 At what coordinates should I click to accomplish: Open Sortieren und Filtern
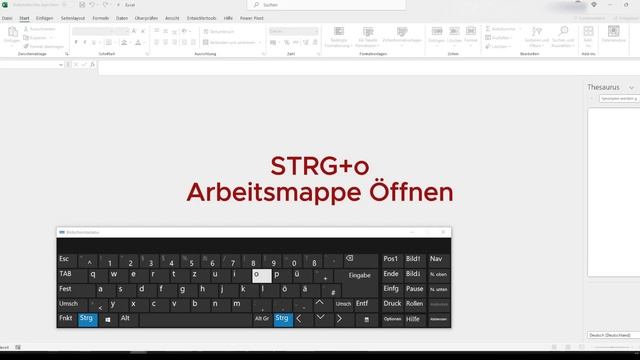[x=537, y=37]
